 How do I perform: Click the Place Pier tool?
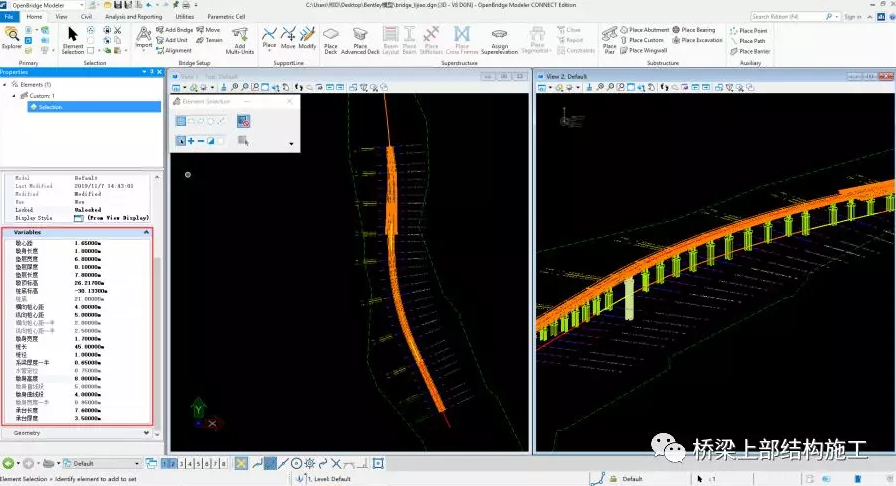click(609, 40)
